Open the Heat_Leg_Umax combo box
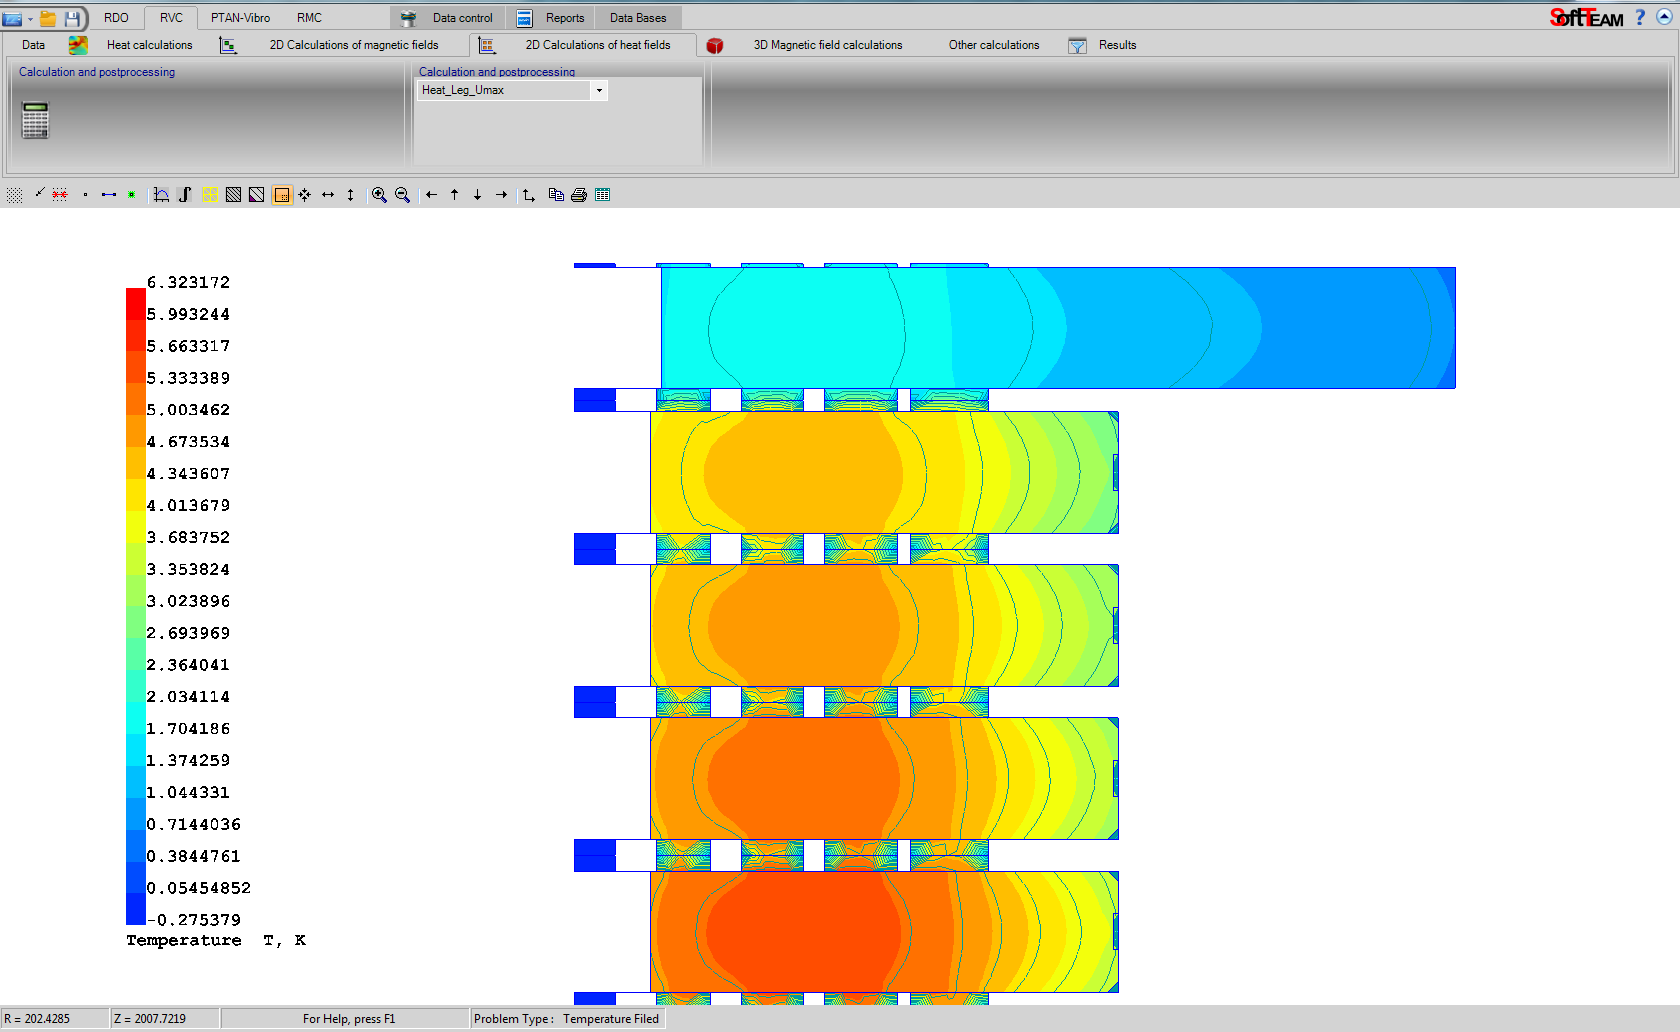Screen dimensions: 1680x1032 pyautogui.click(x=512, y=90)
